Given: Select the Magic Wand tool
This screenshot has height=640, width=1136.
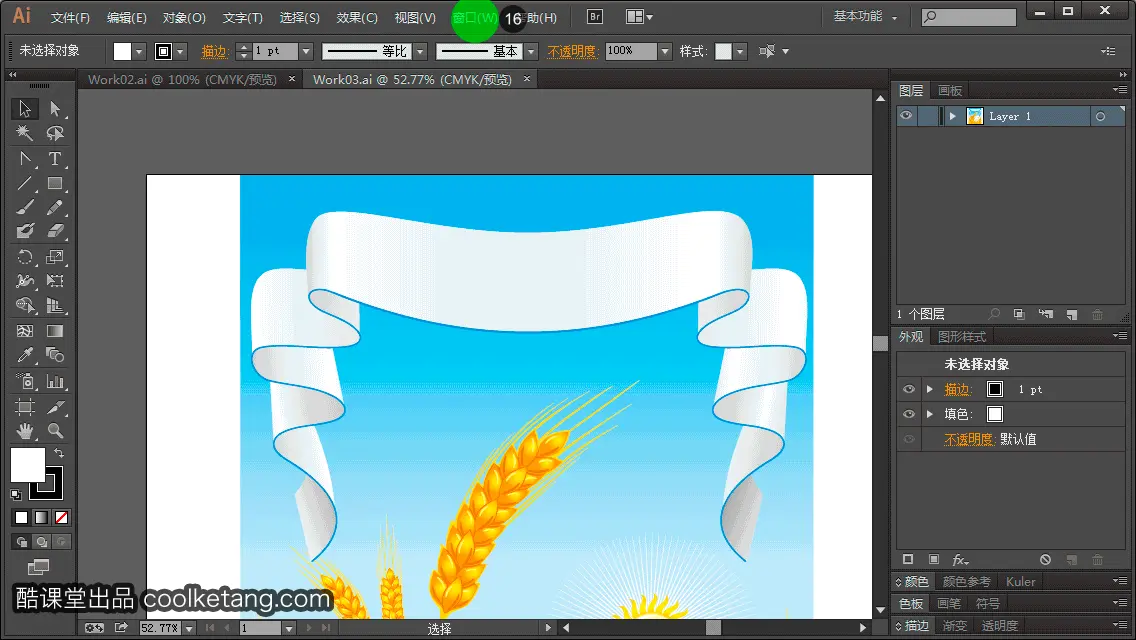Looking at the screenshot, I should tap(25, 133).
